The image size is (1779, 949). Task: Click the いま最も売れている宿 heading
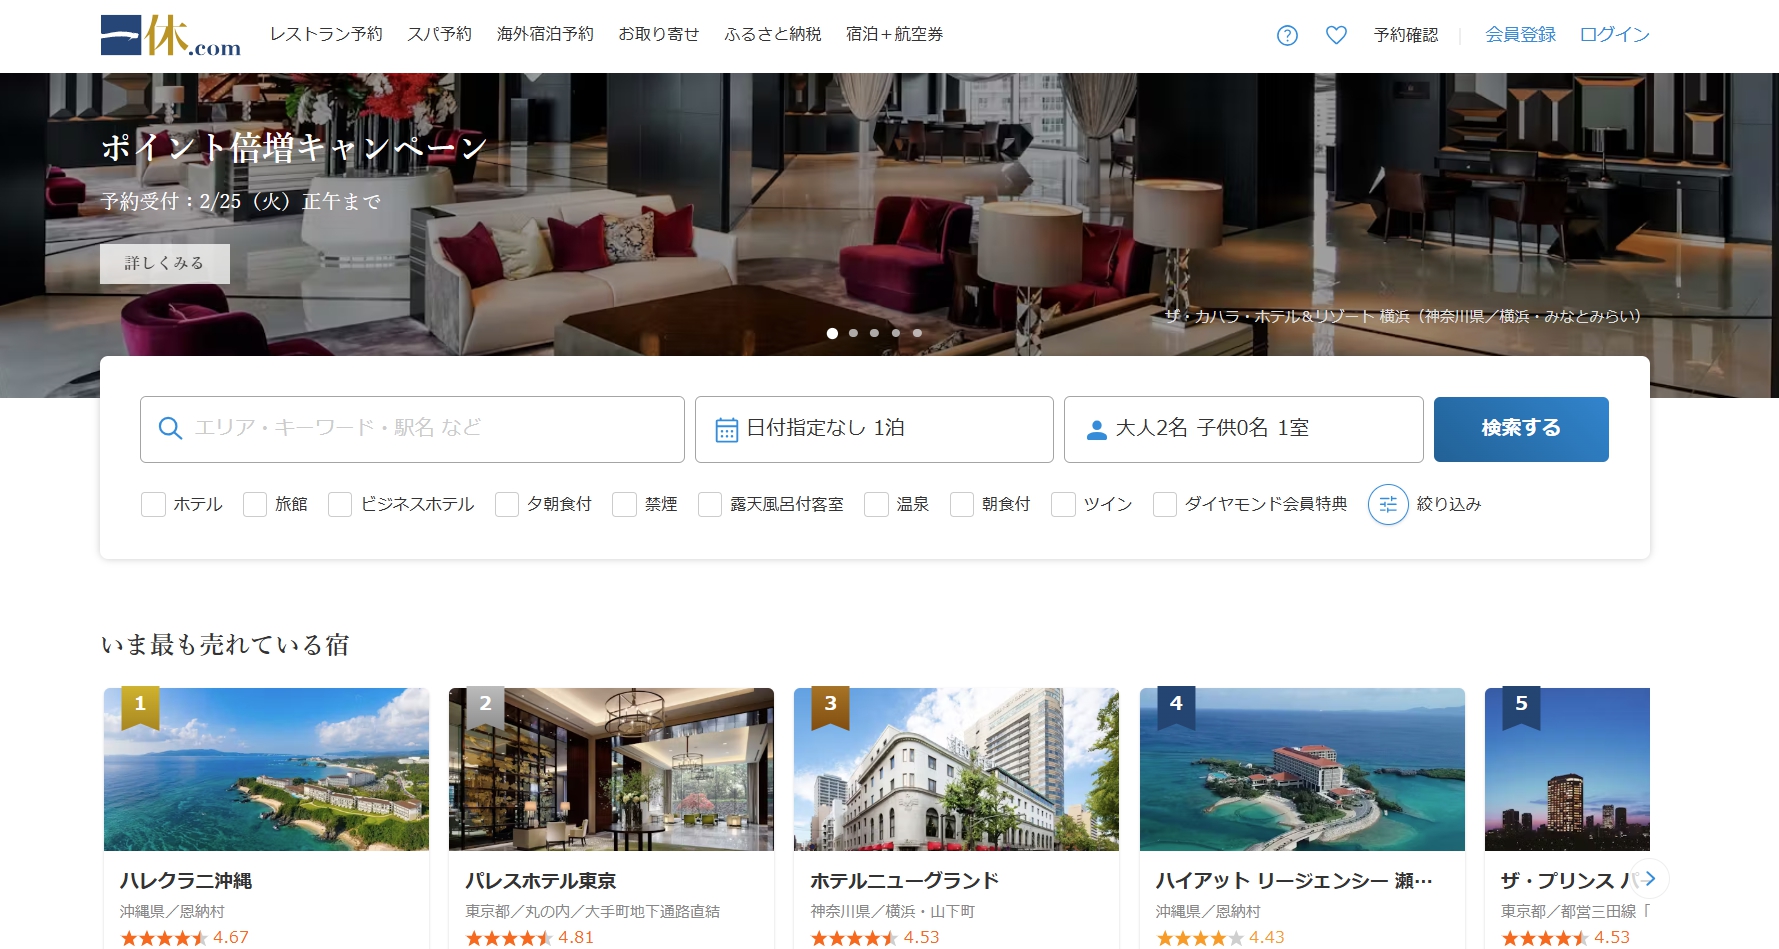(x=225, y=645)
